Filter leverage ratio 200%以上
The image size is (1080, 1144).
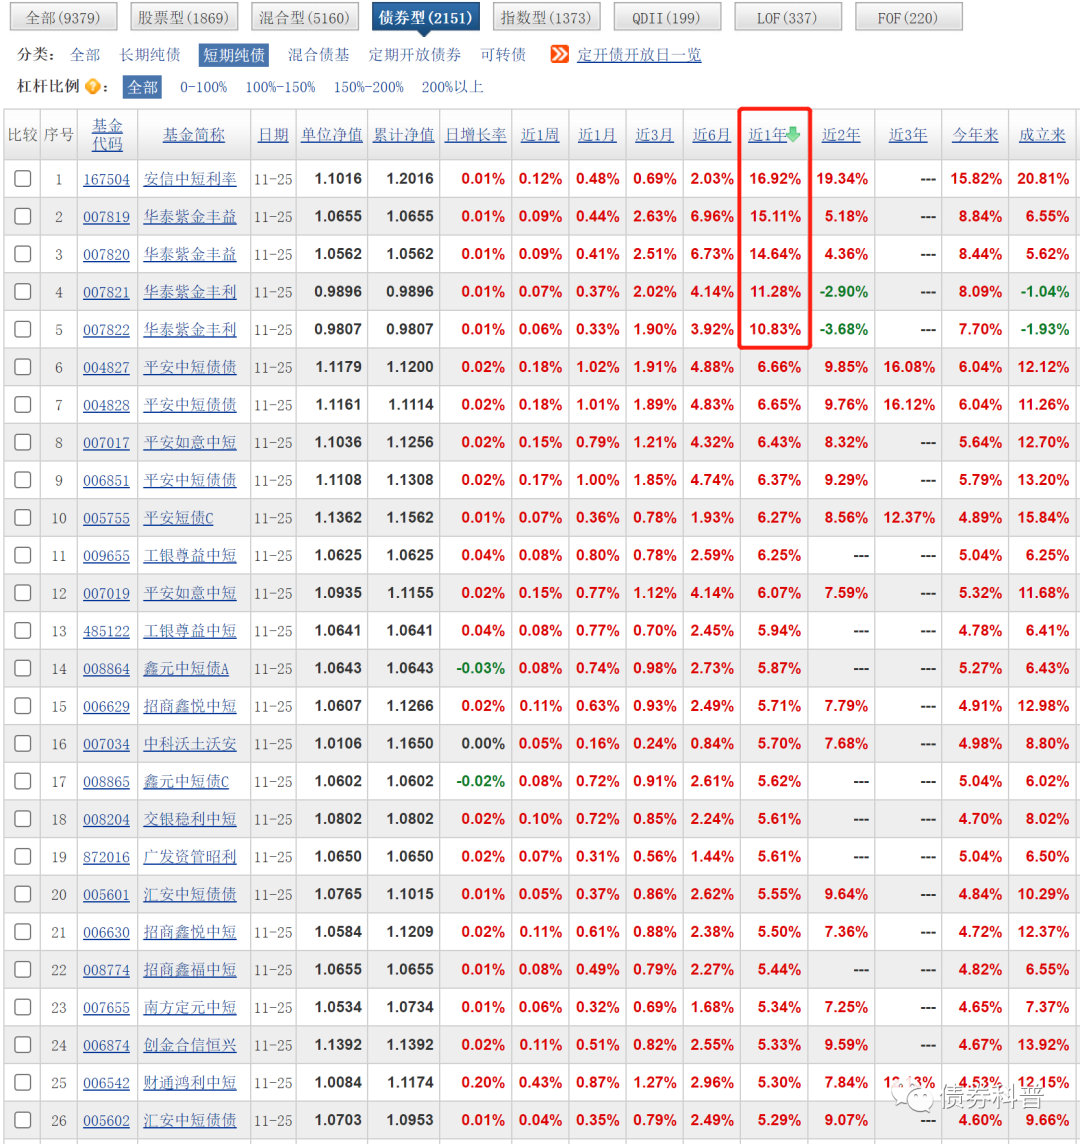point(452,88)
